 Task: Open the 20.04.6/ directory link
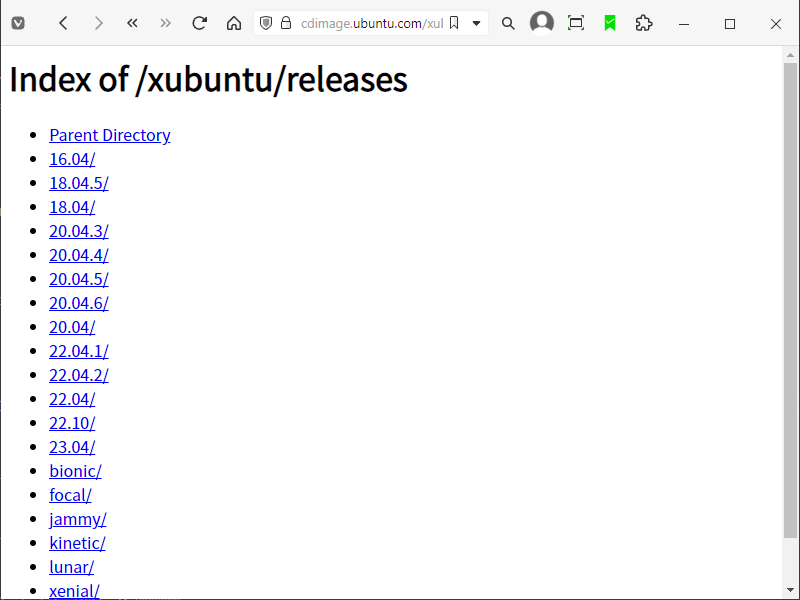click(x=79, y=303)
